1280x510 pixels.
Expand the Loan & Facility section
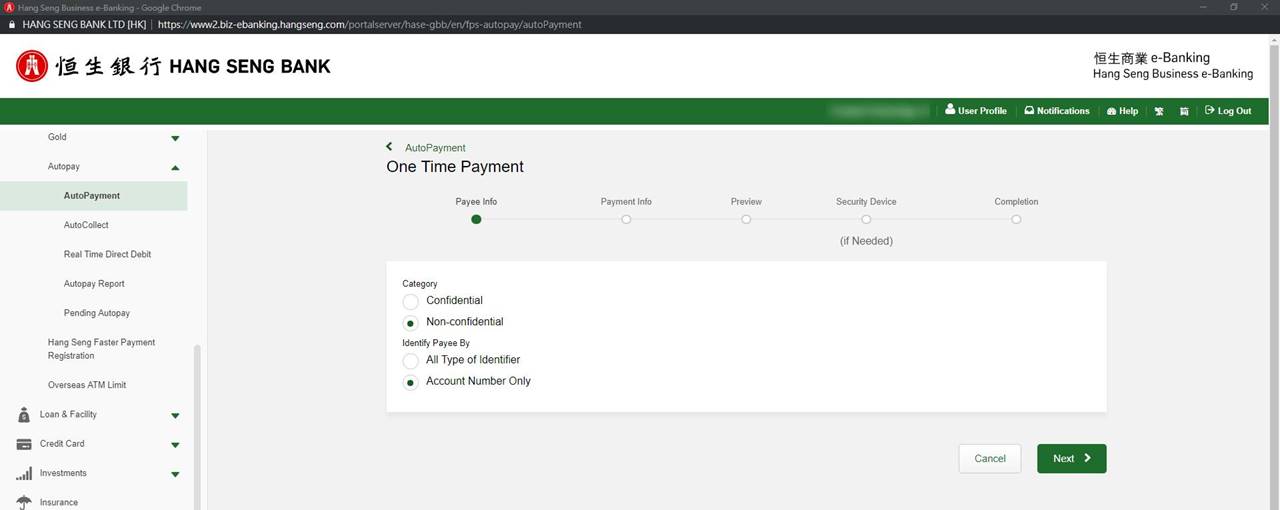point(175,415)
